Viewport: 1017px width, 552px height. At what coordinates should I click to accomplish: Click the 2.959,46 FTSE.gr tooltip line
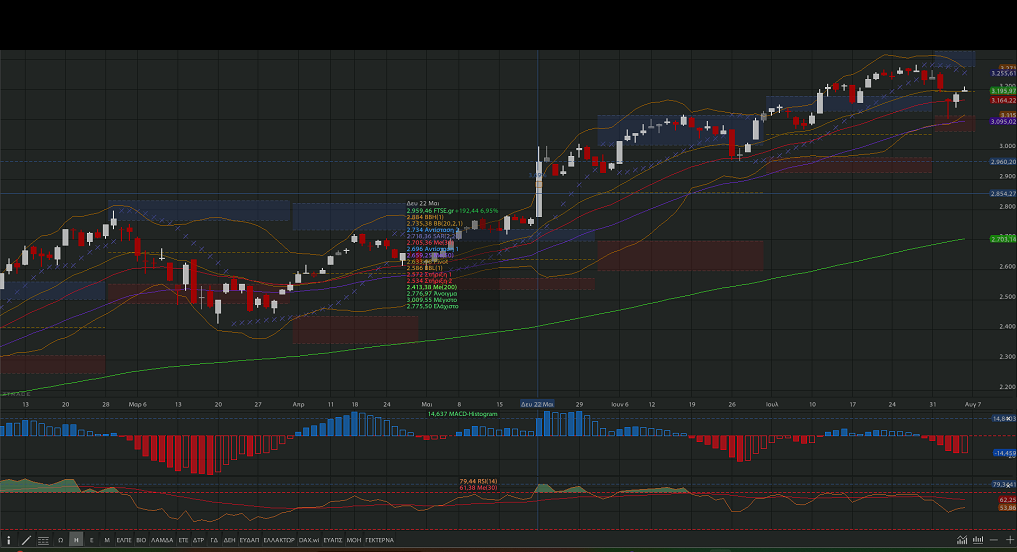pyautogui.click(x=452, y=211)
